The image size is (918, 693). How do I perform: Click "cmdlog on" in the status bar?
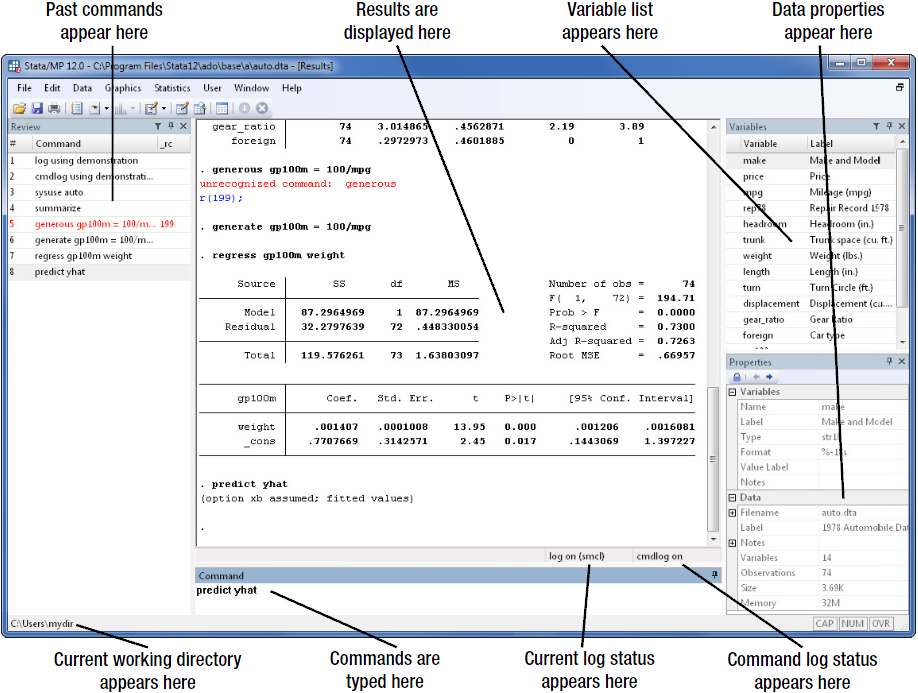click(659, 556)
